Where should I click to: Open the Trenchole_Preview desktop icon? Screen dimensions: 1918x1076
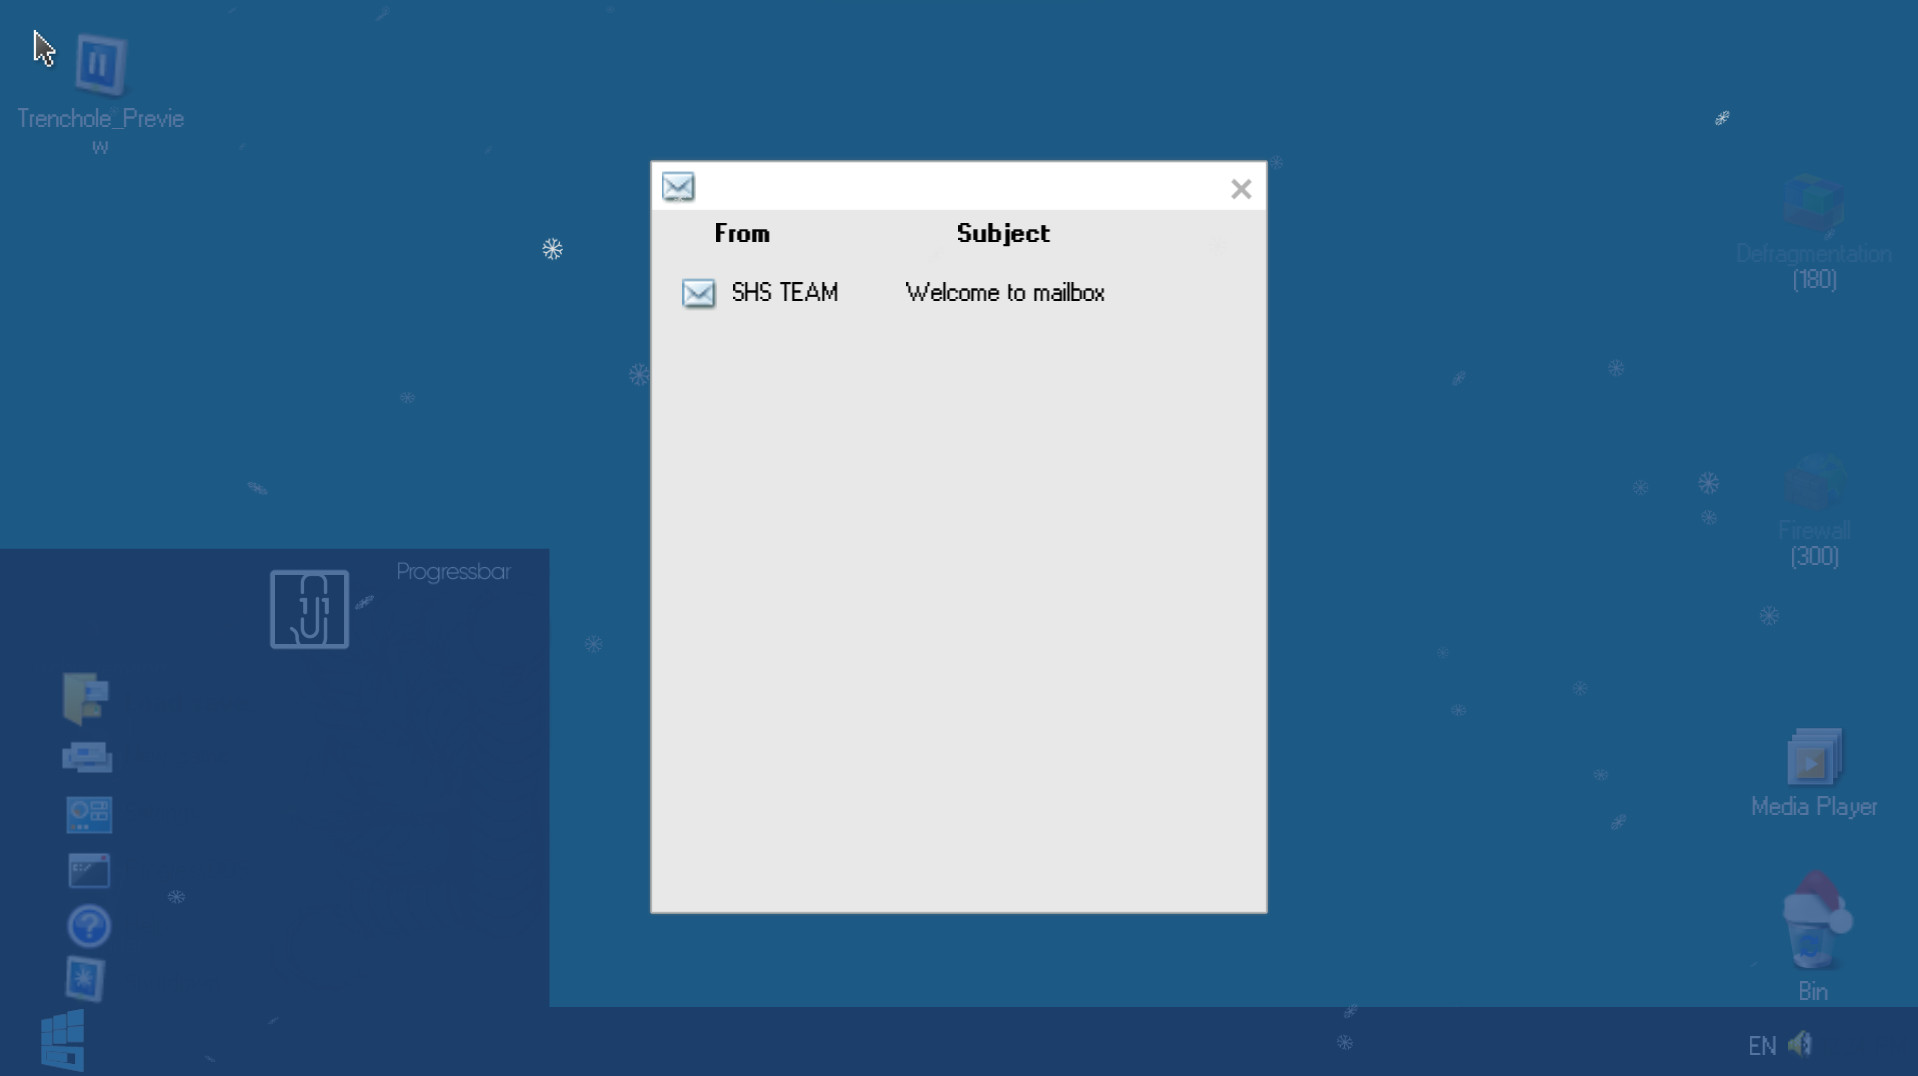pyautogui.click(x=100, y=66)
